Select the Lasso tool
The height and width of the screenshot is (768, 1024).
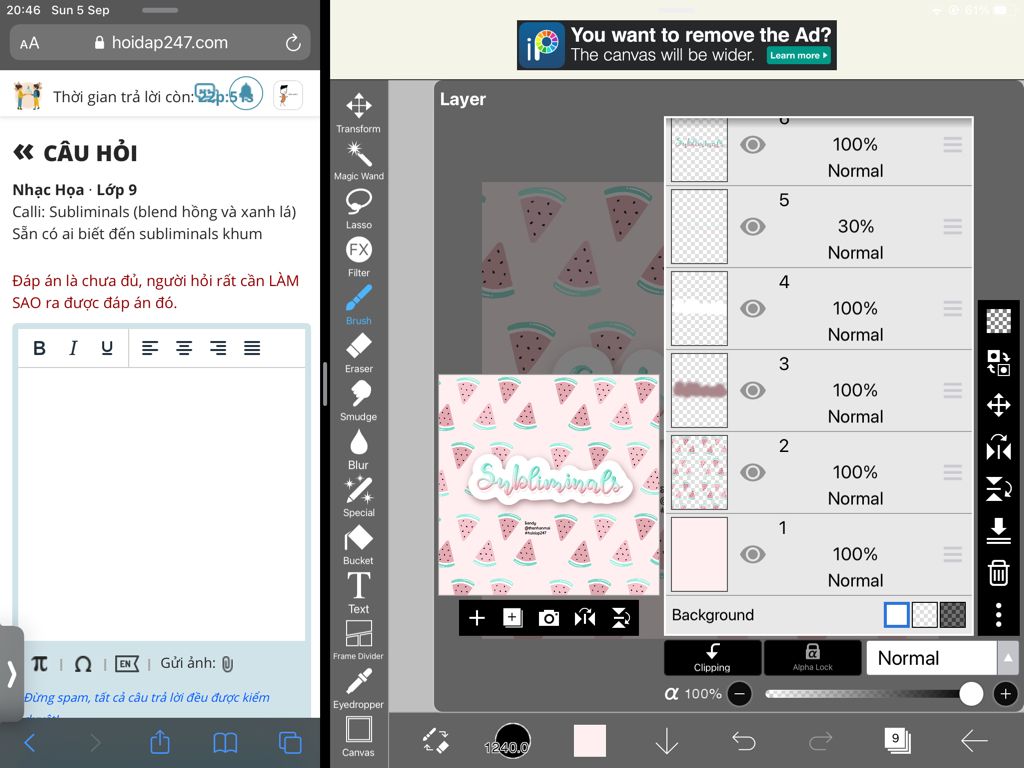[359, 209]
